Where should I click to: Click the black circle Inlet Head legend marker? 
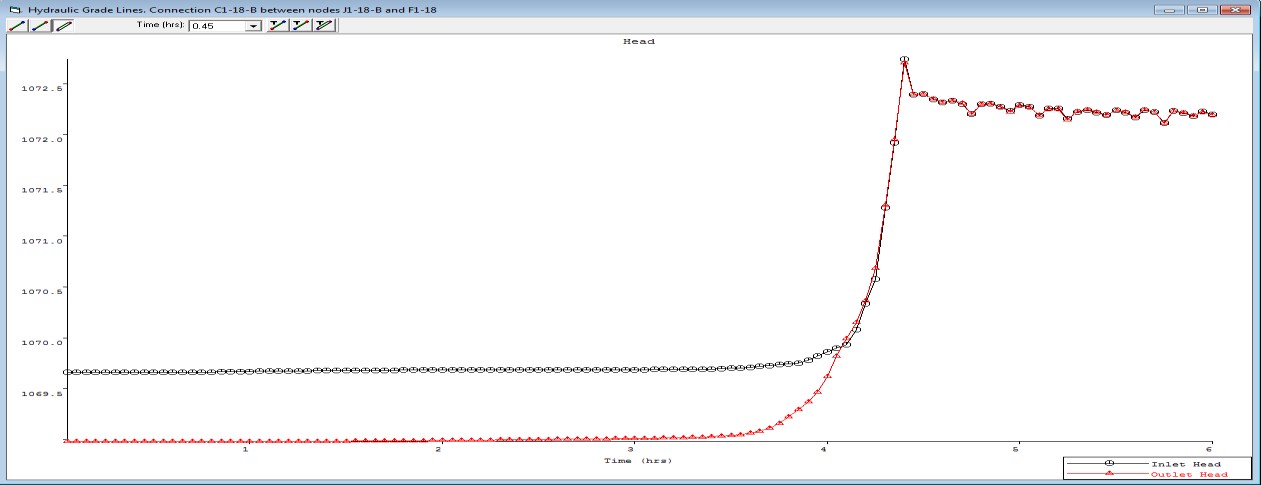coord(1109,464)
